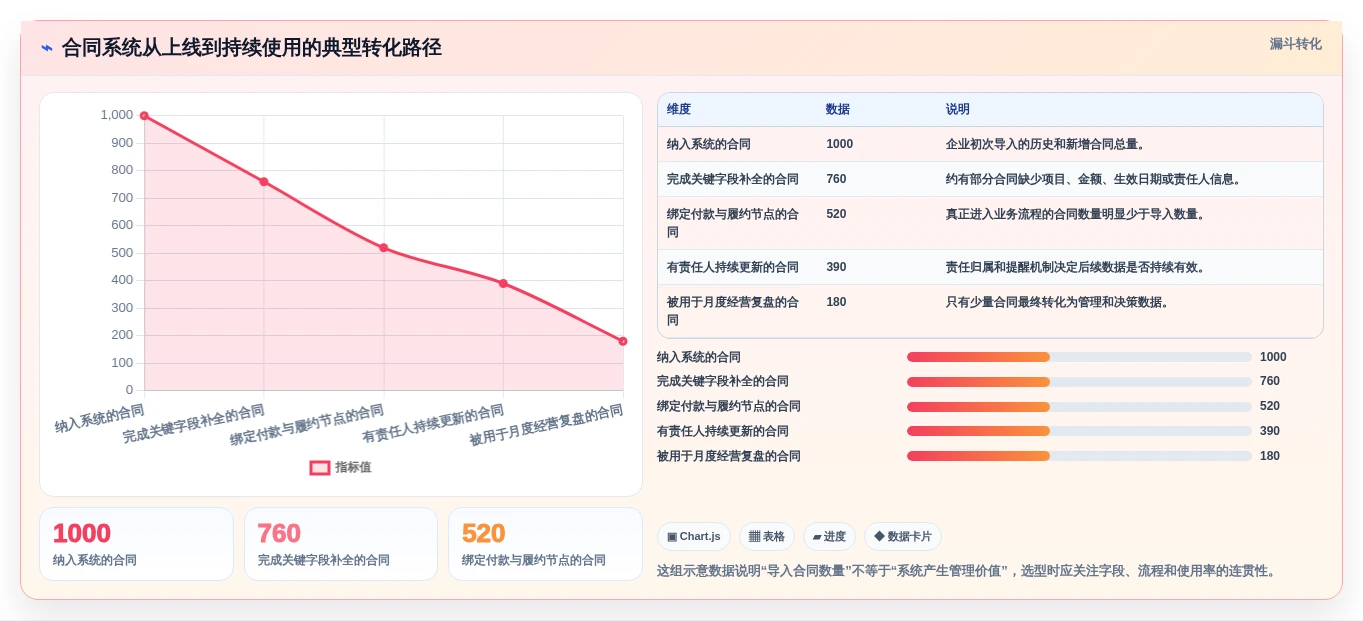
Task: Click the 说明 column header
Action: [x=958, y=109]
